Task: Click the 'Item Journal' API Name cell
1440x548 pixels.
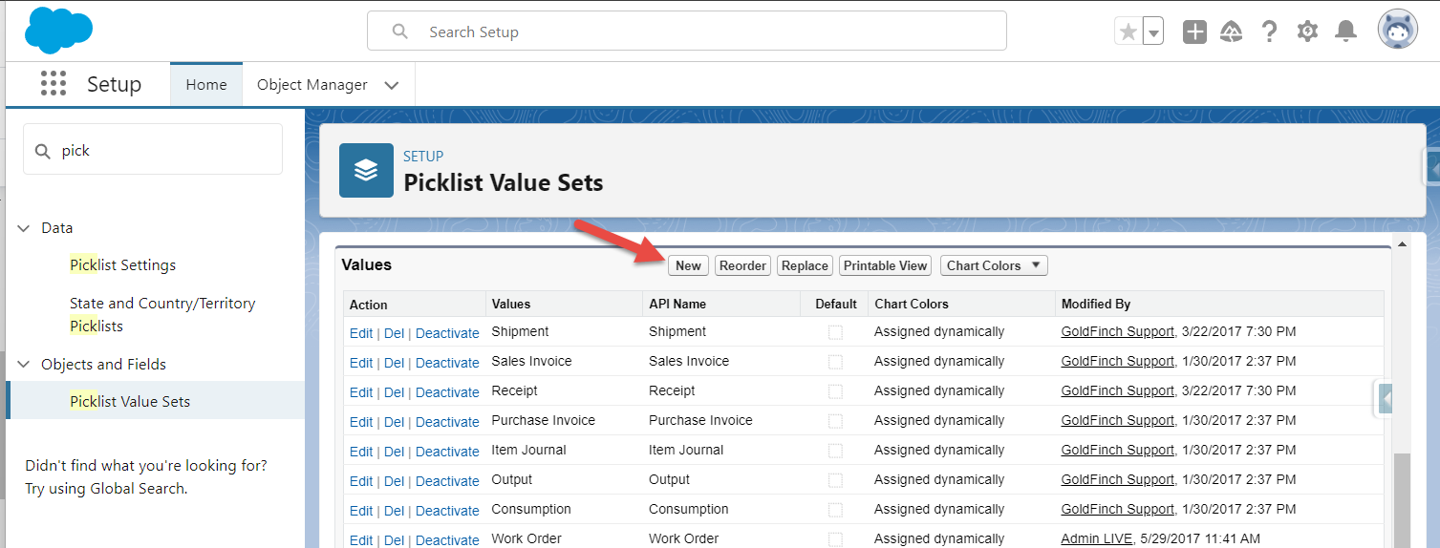Action: [686, 450]
